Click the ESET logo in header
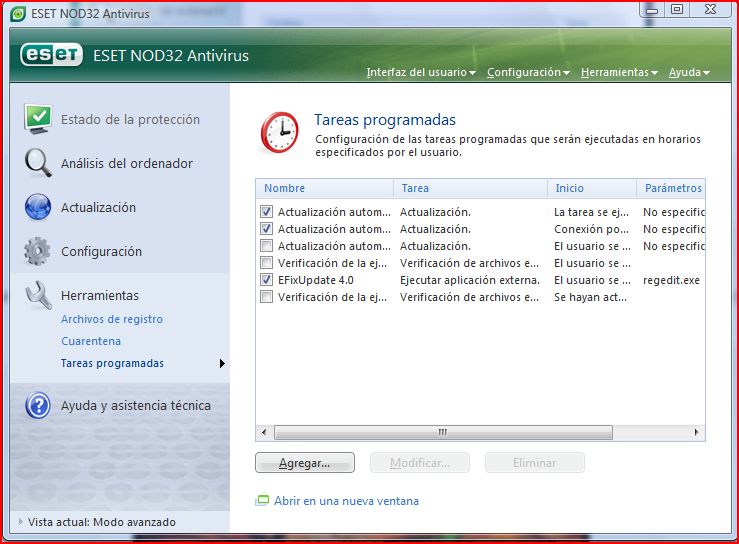739x544 pixels. click(x=51, y=55)
